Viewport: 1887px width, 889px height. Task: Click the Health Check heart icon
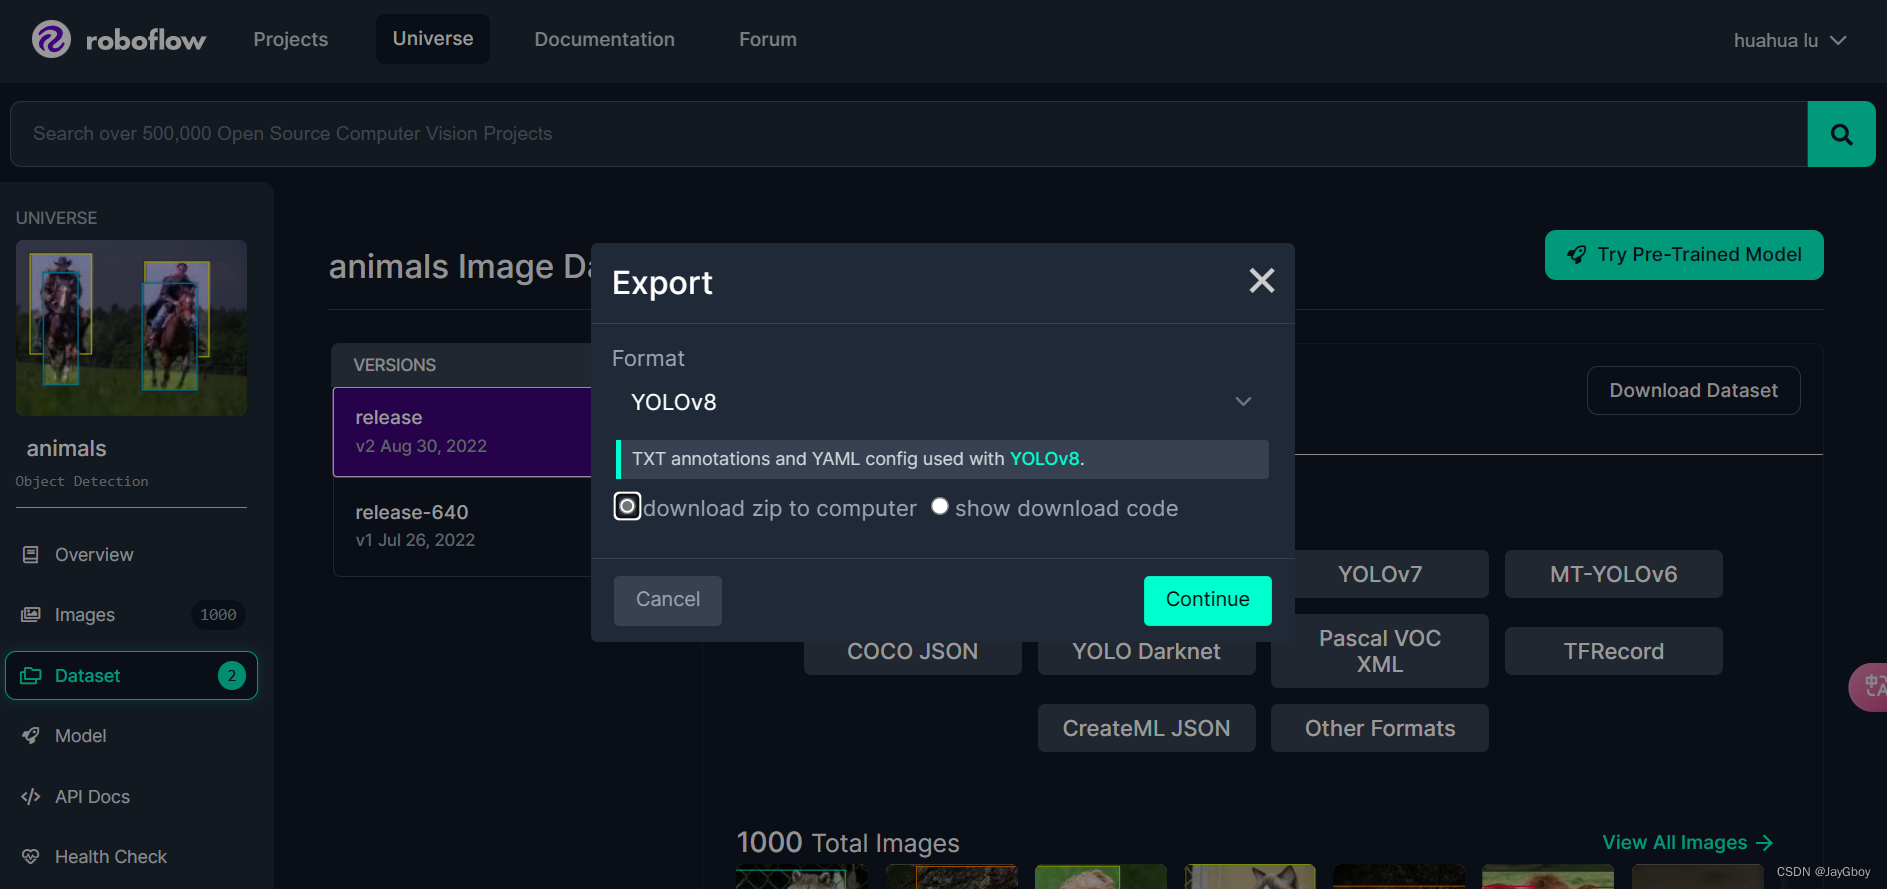tap(31, 856)
